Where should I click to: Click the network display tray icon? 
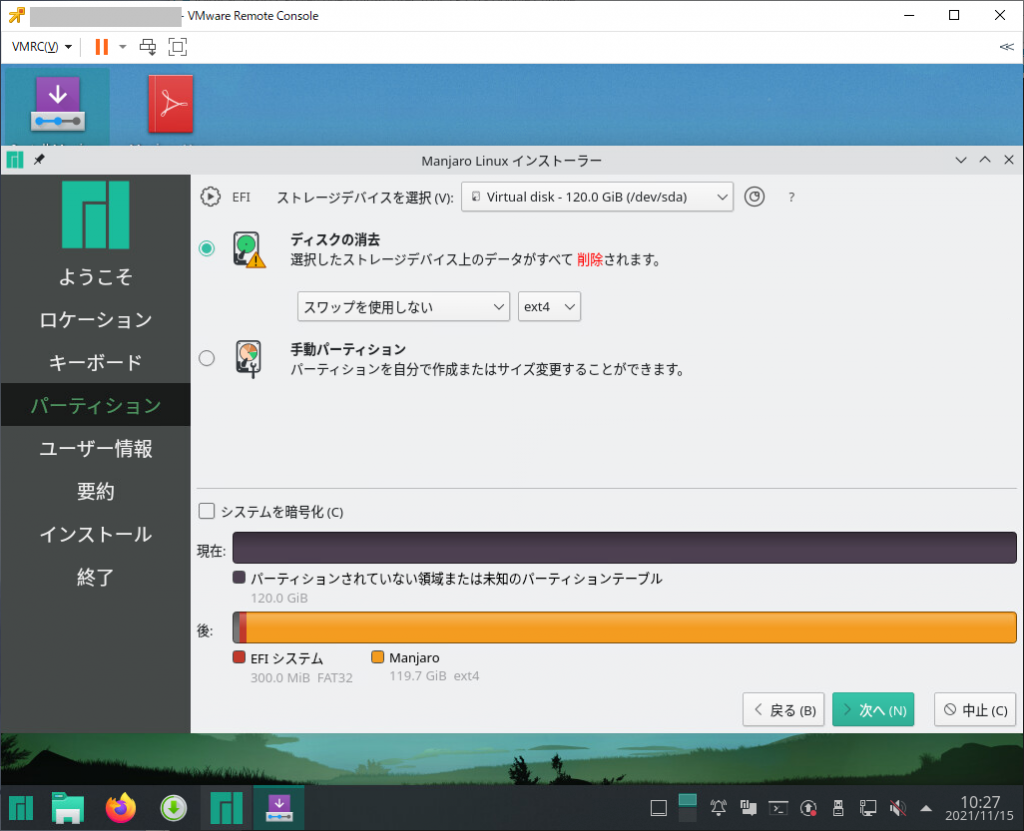868,809
